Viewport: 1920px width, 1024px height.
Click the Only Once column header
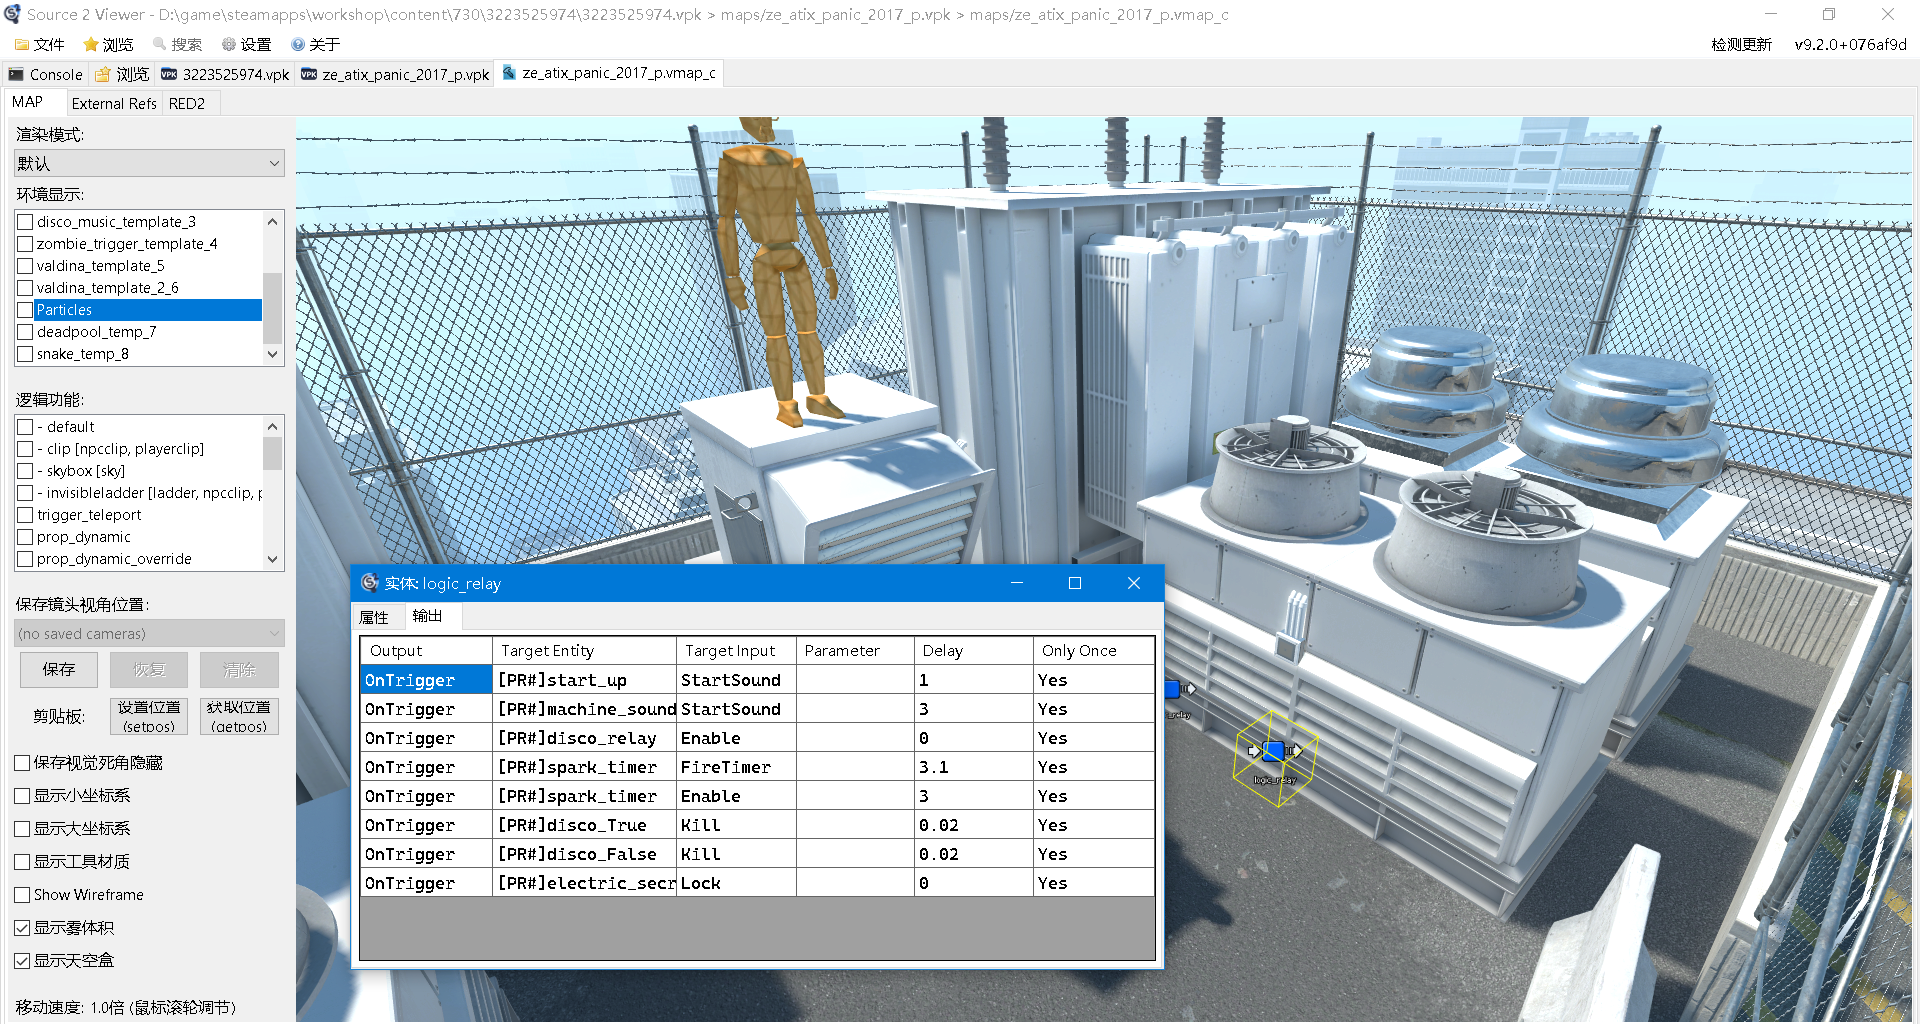(x=1094, y=651)
